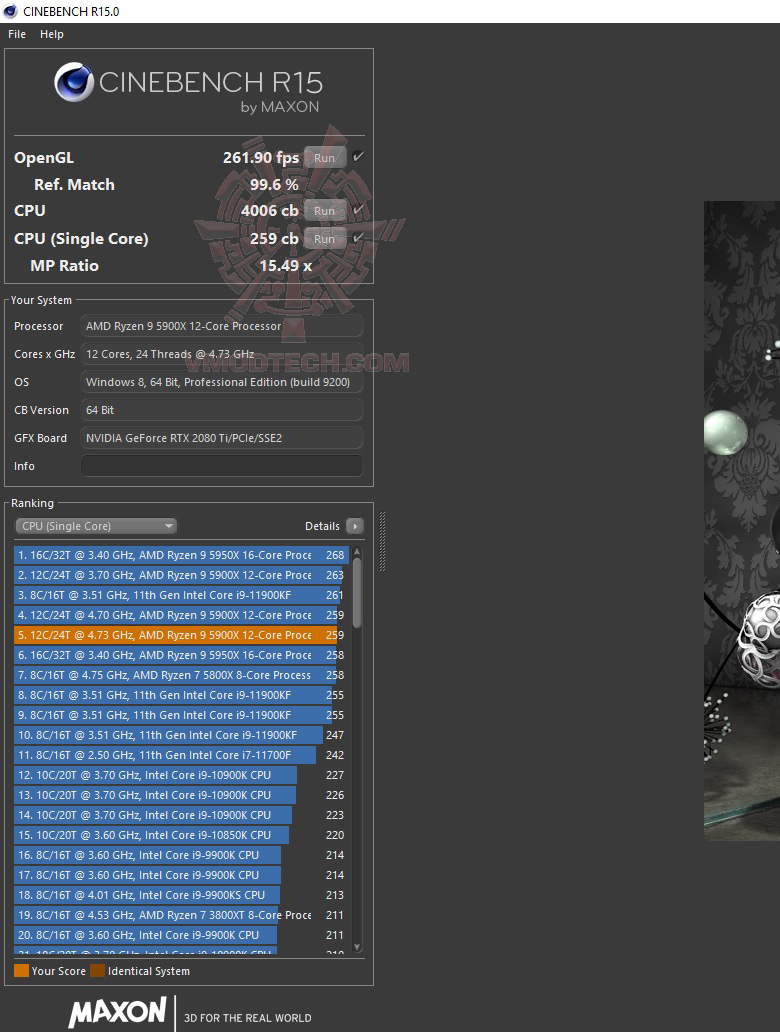Click the OS field showing Windows 8
Screen dimensions: 780x1032
pyautogui.click(x=221, y=382)
